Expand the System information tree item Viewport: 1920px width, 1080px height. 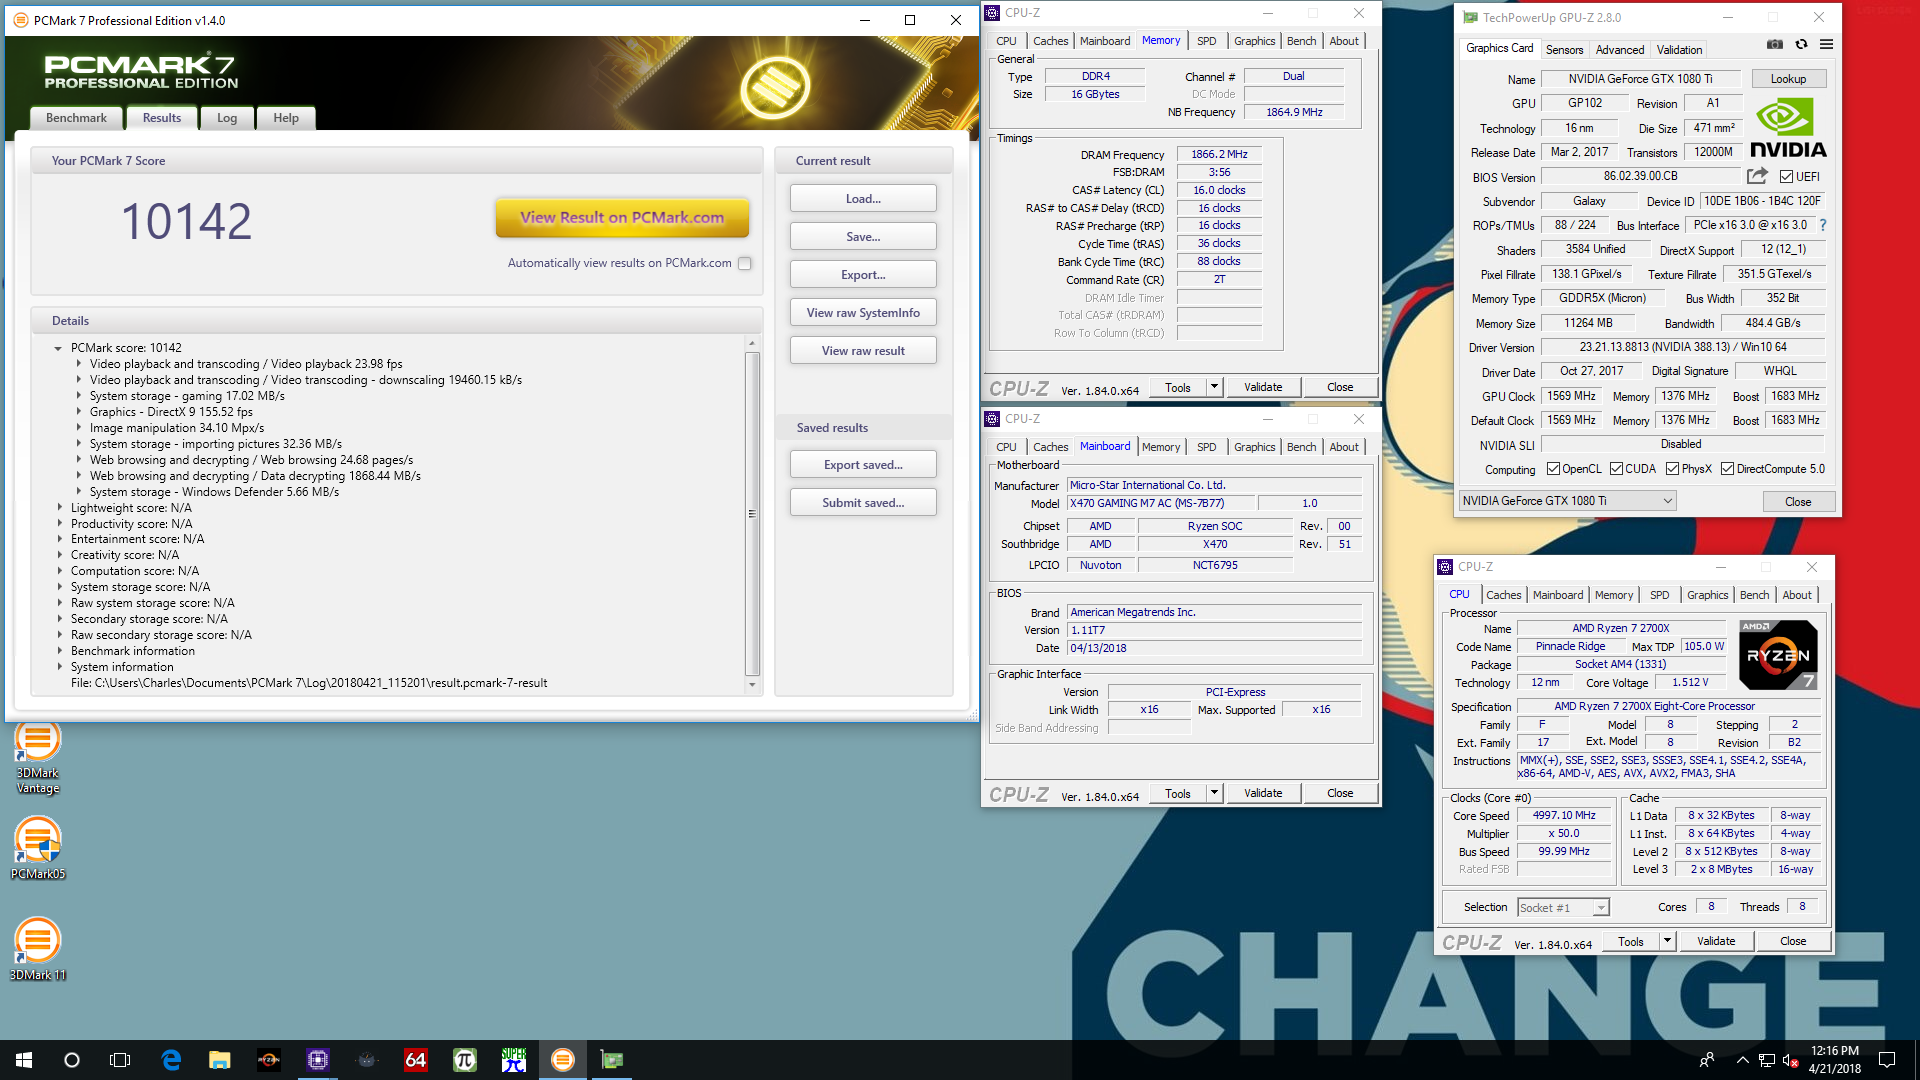pos(59,667)
